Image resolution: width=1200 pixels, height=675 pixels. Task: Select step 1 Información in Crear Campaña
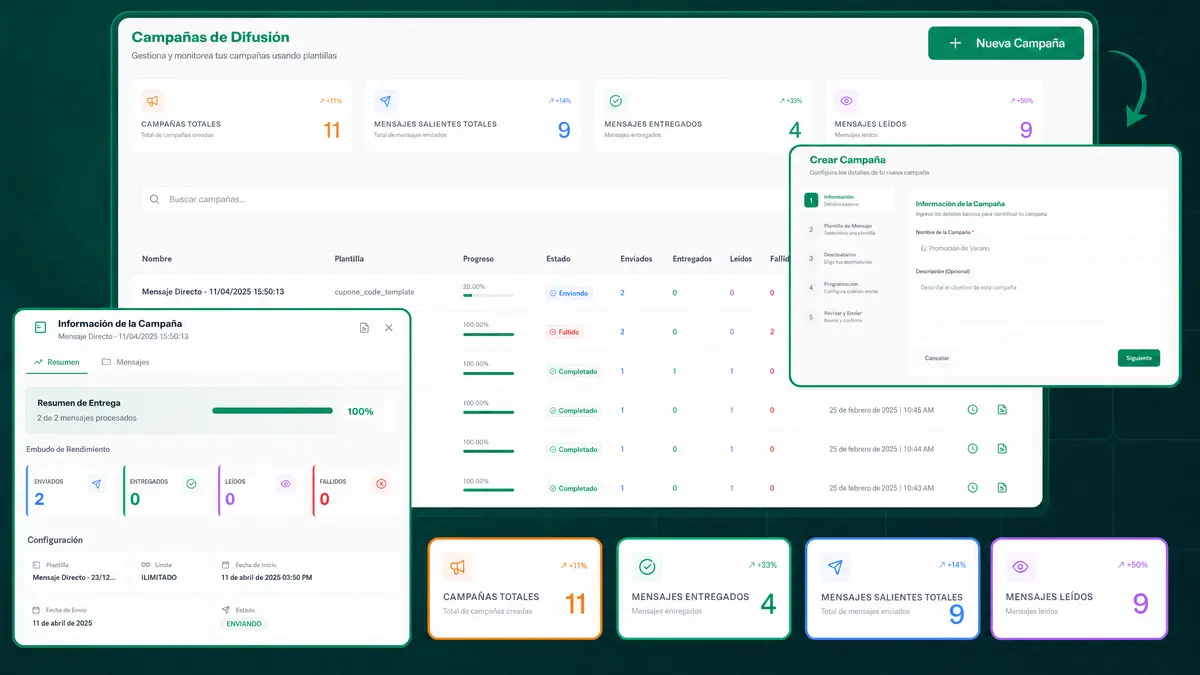(x=849, y=200)
